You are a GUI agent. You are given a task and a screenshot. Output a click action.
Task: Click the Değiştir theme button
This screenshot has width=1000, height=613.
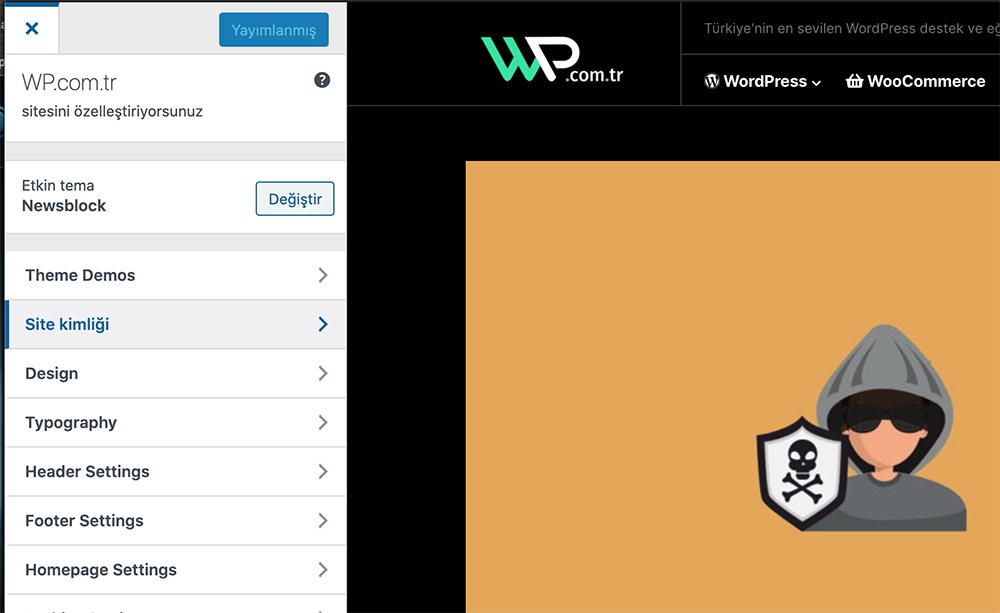(295, 198)
